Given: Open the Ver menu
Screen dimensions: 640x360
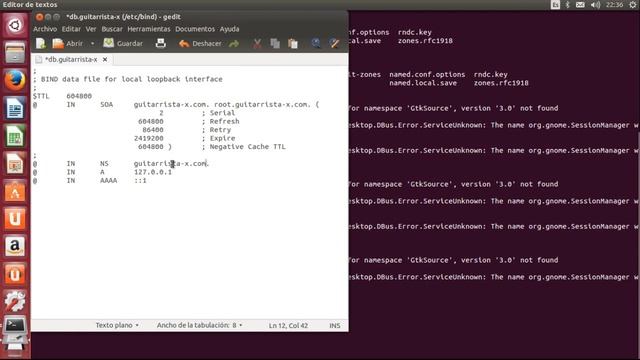Looking at the screenshot, I should tap(91, 29).
